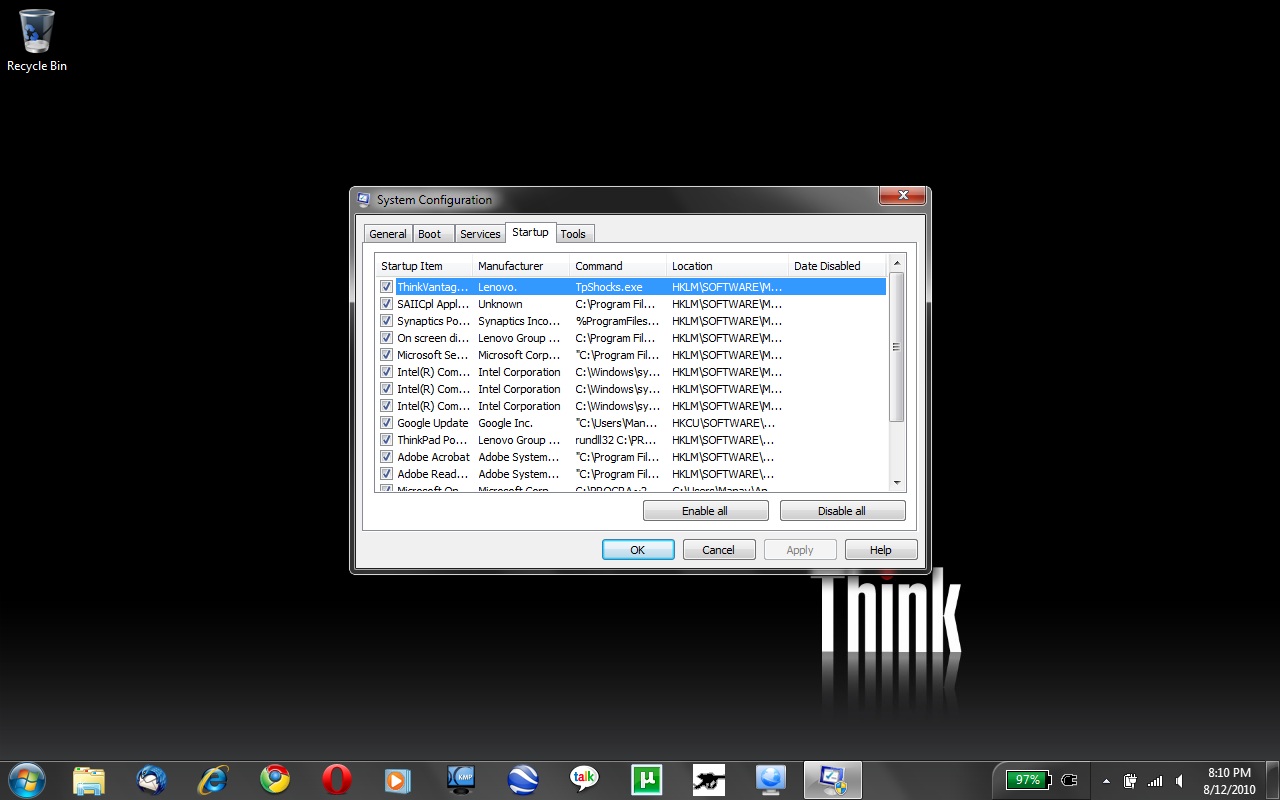Select the System Configuration taskbar button

tap(833, 780)
